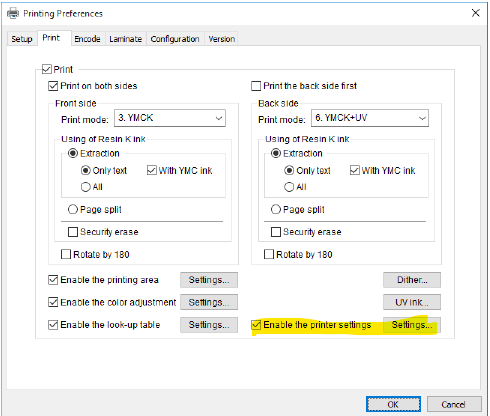Toggle Enable the printer settings checkbox
Screen dimensions: 490x416
[256, 325]
